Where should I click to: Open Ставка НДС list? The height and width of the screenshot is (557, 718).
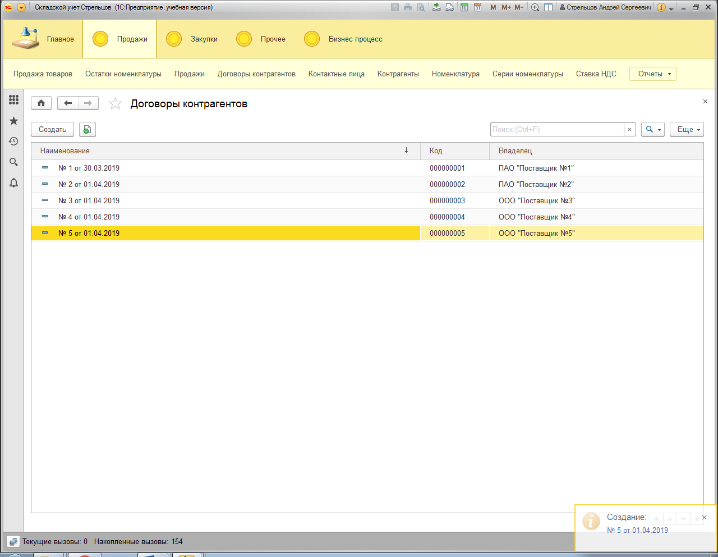point(596,74)
